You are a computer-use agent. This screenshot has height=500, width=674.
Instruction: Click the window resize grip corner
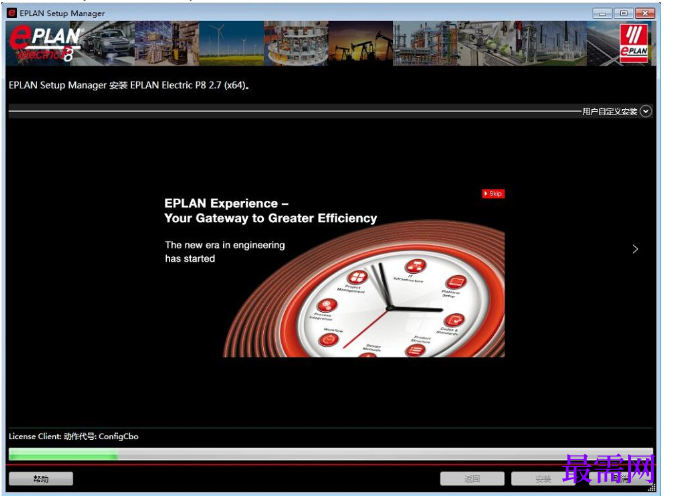652,487
